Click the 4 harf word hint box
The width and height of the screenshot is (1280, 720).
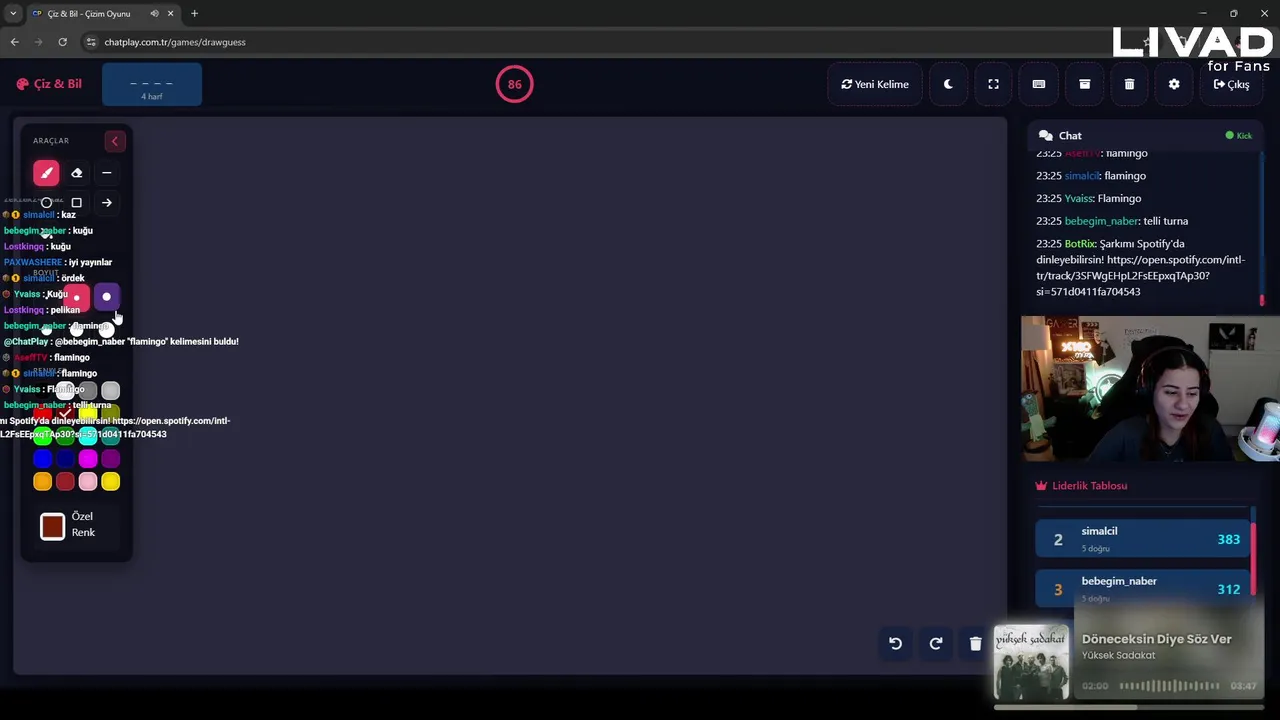click(x=152, y=85)
